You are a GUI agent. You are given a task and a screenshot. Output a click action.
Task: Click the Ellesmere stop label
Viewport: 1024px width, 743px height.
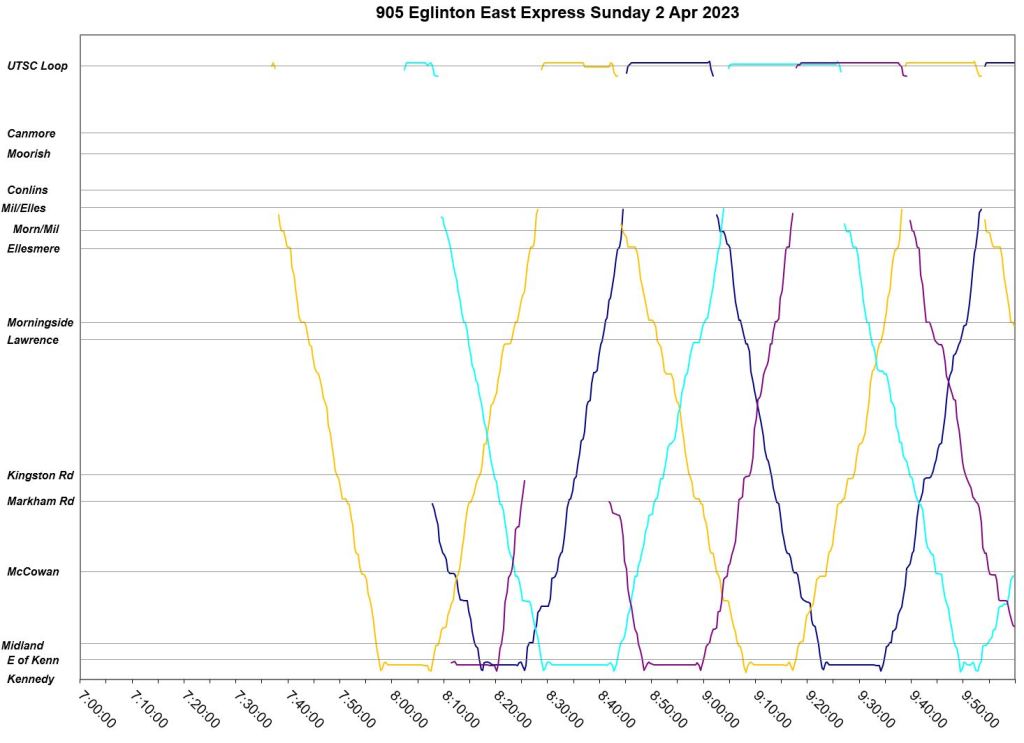(x=33, y=249)
